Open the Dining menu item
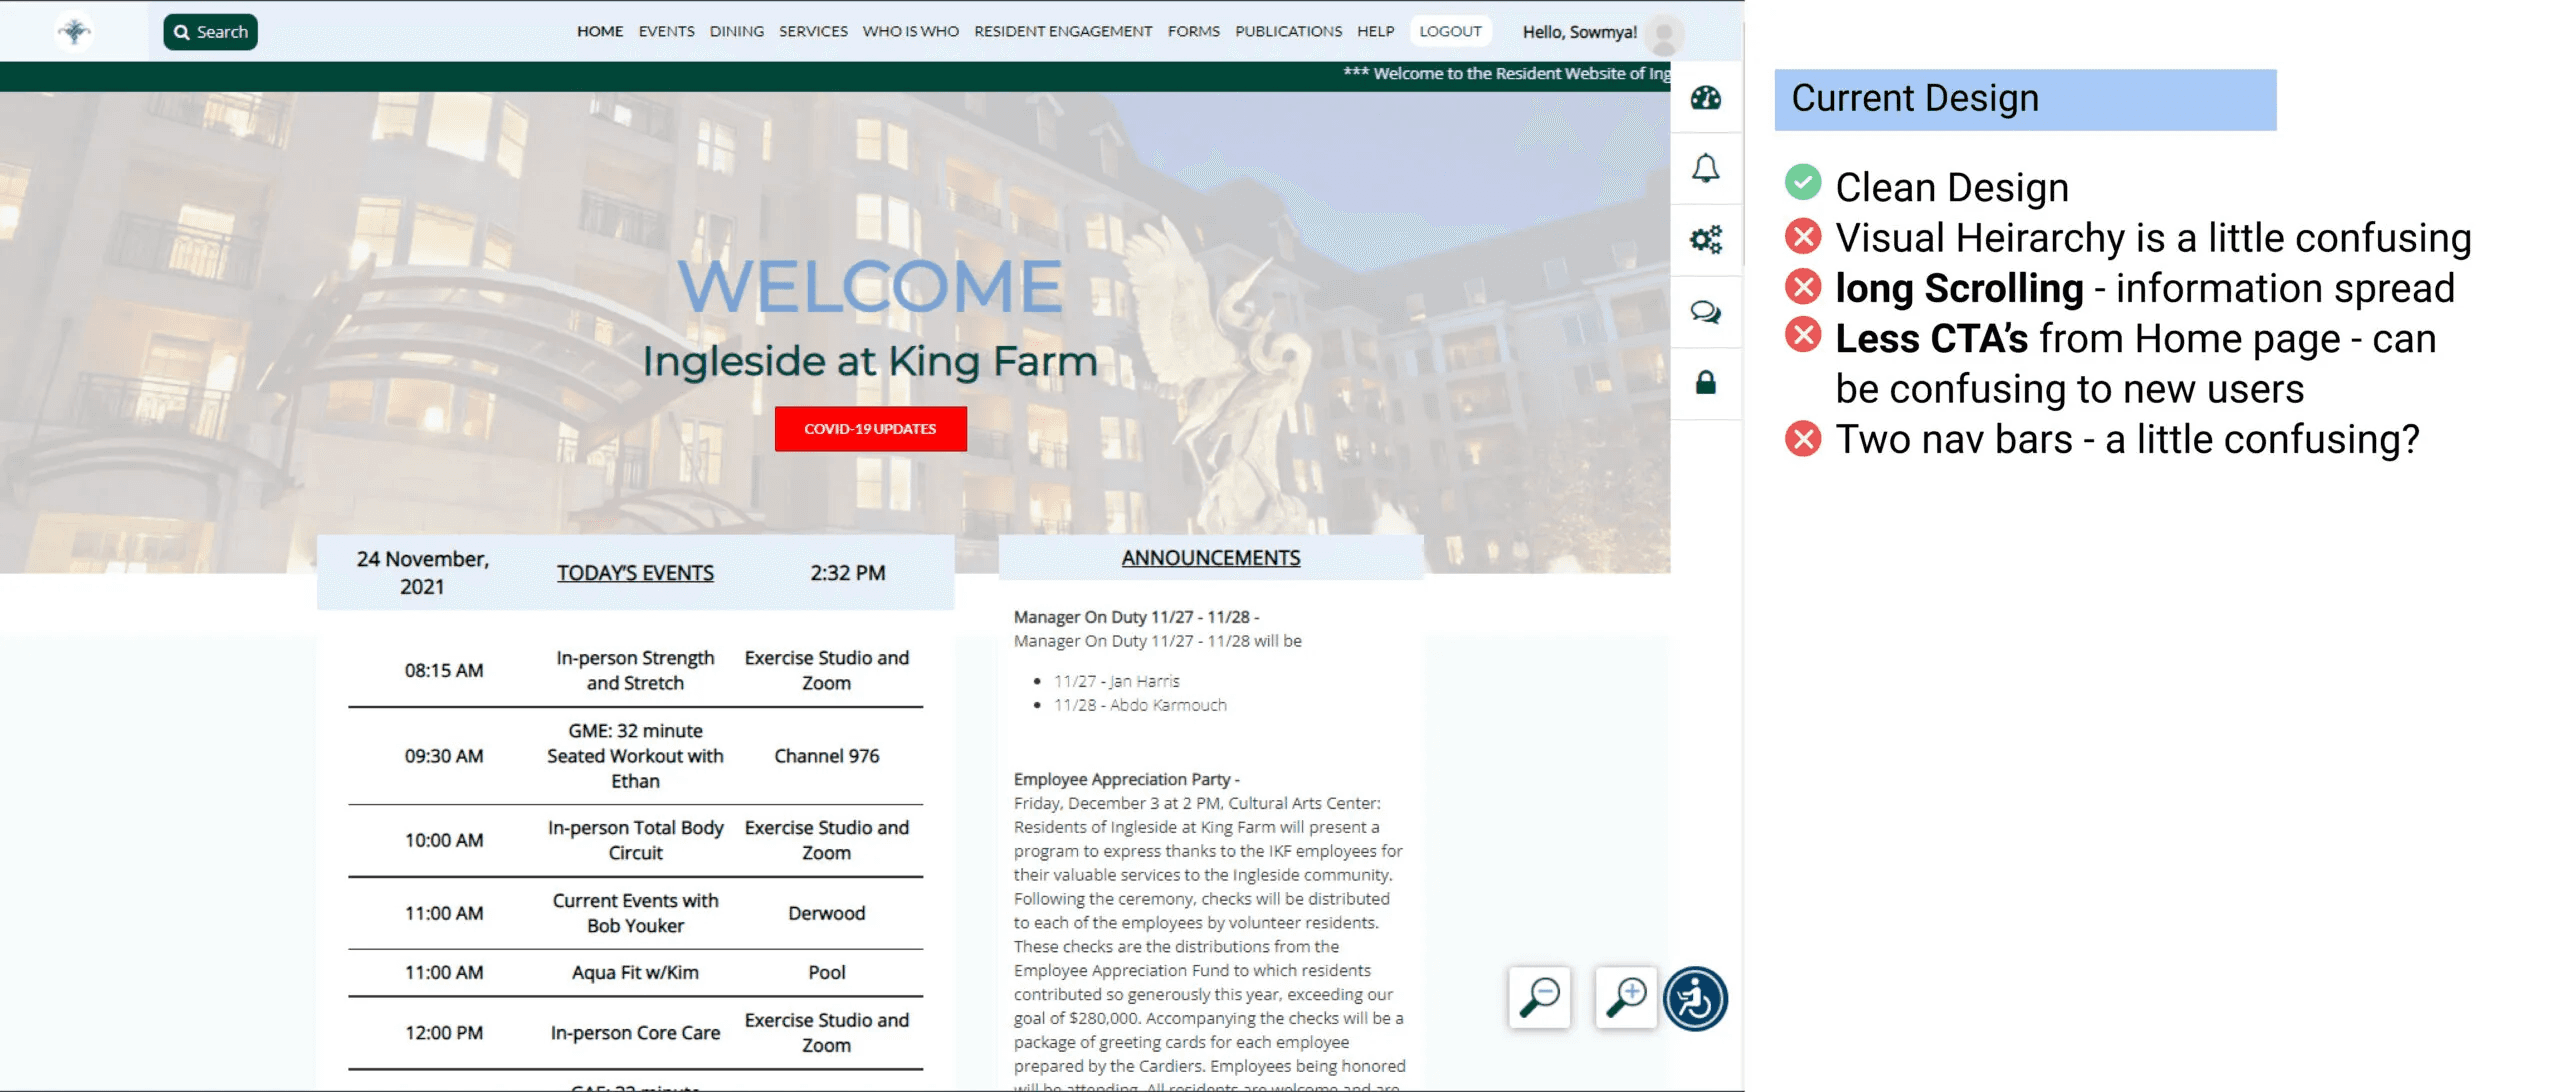Screen dimensions: 2560x1092 click(x=736, y=32)
